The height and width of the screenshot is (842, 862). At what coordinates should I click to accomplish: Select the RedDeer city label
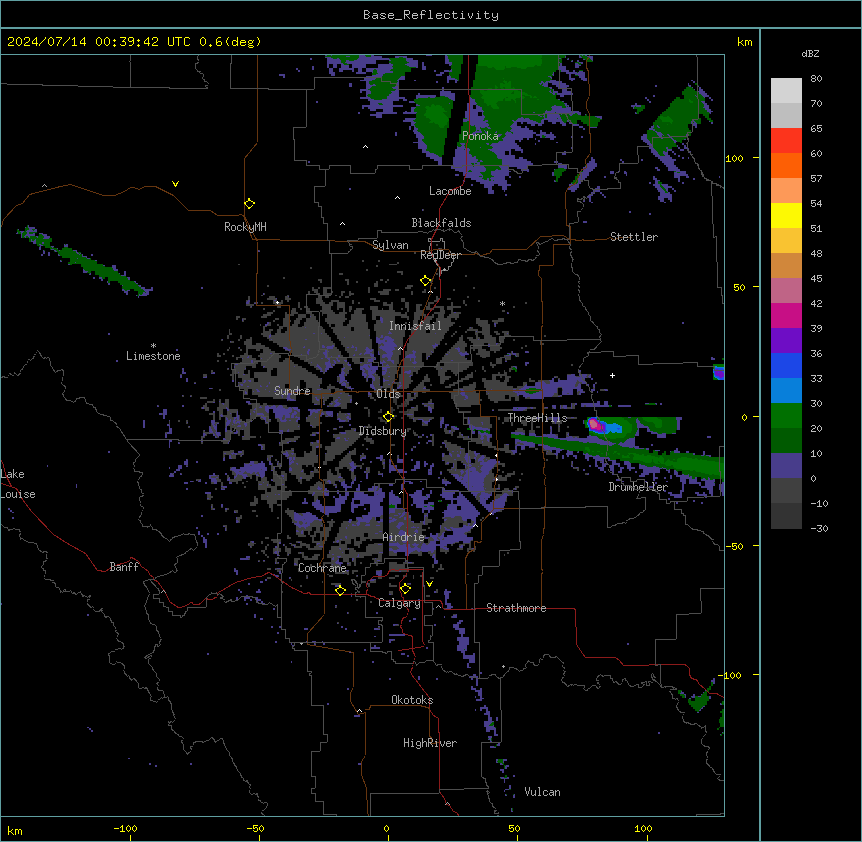tap(440, 255)
